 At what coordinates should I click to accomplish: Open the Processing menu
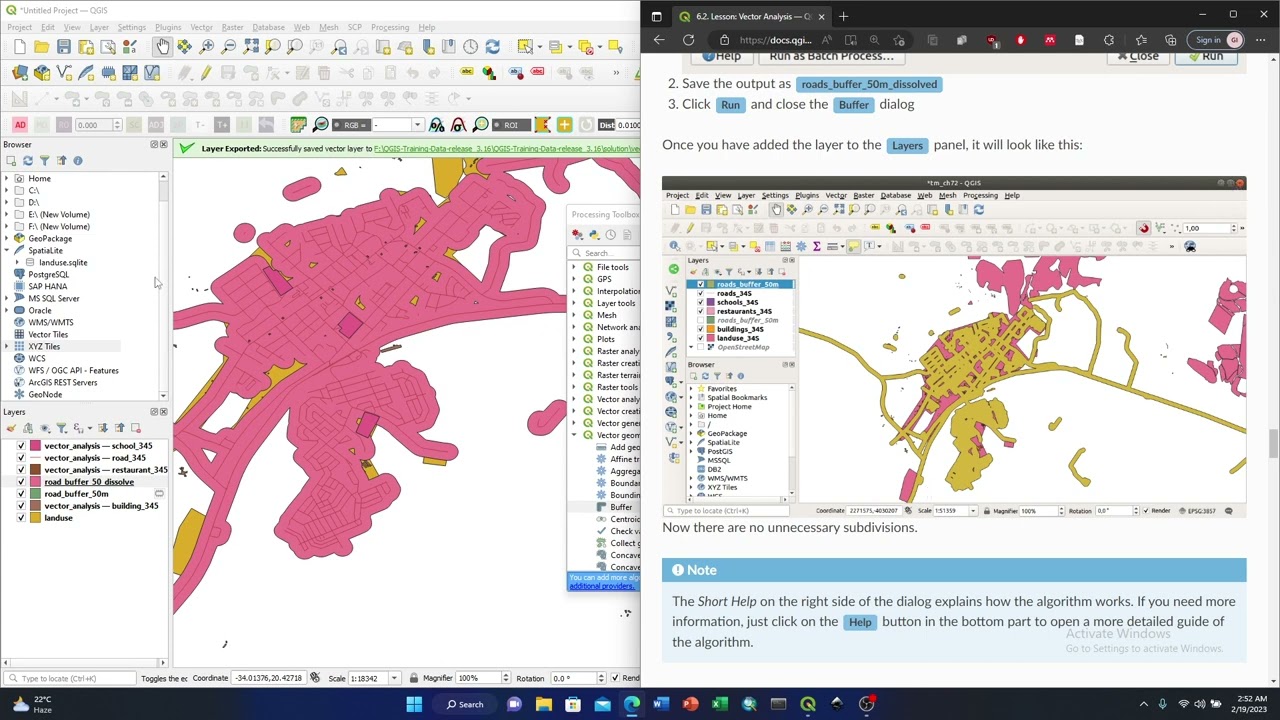(389, 27)
